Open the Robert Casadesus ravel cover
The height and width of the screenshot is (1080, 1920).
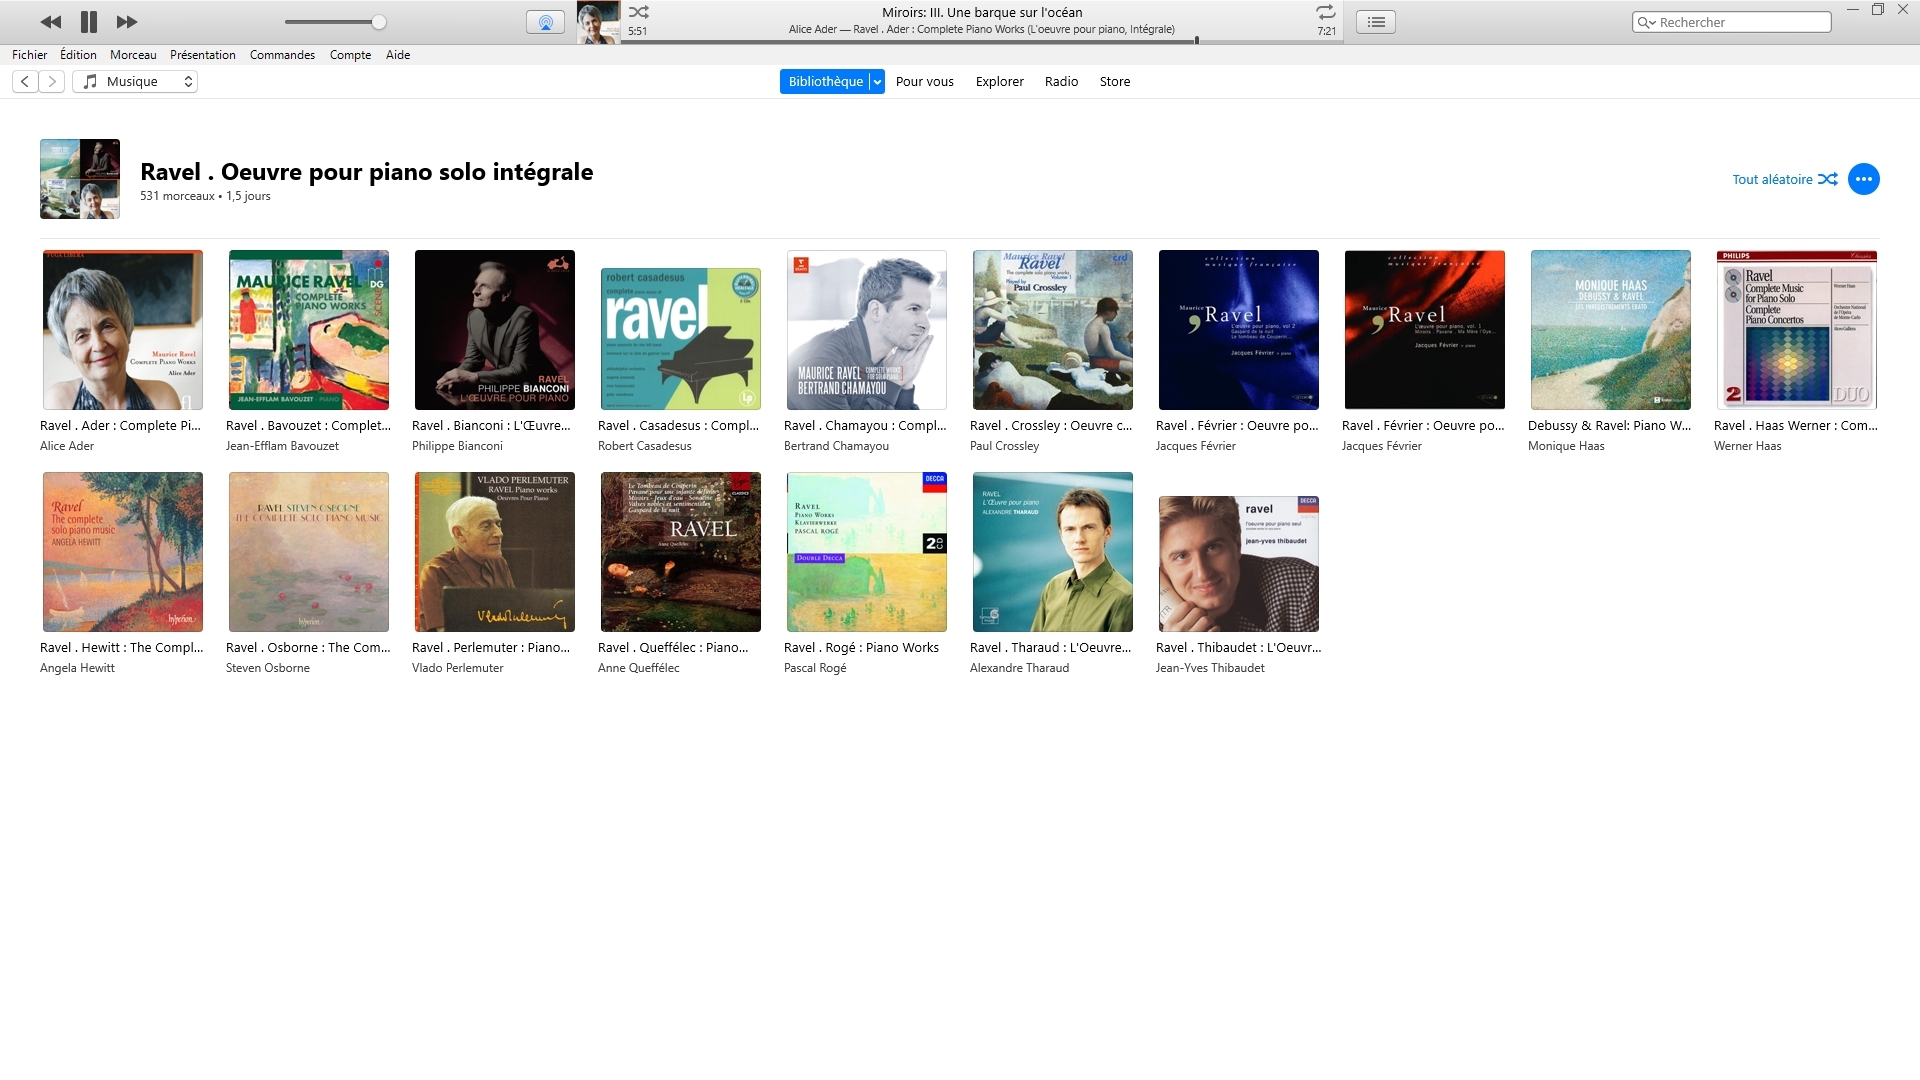tap(681, 339)
